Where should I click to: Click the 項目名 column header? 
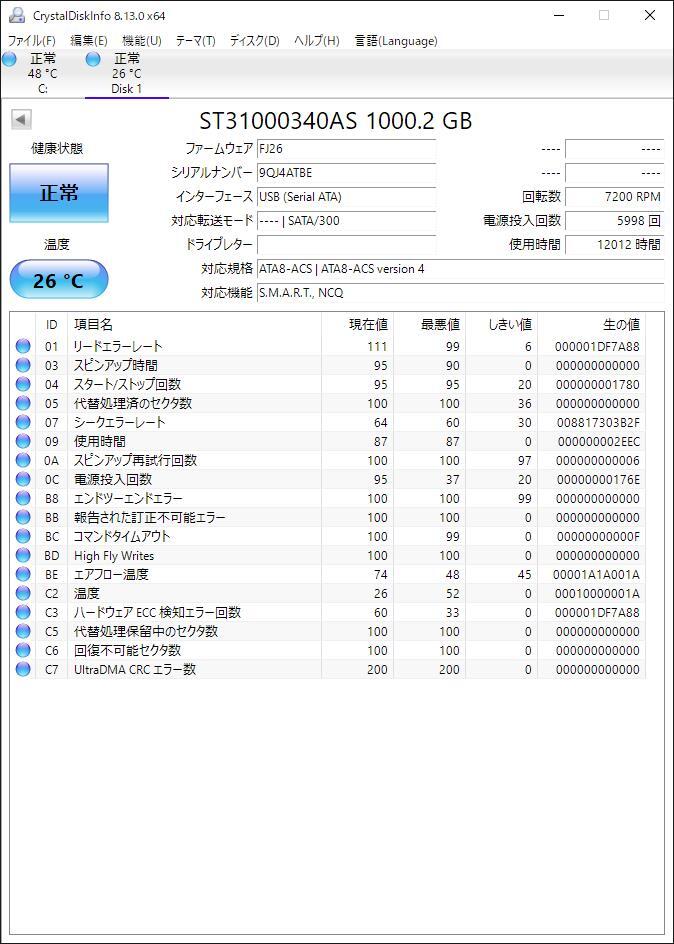(194, 325)
